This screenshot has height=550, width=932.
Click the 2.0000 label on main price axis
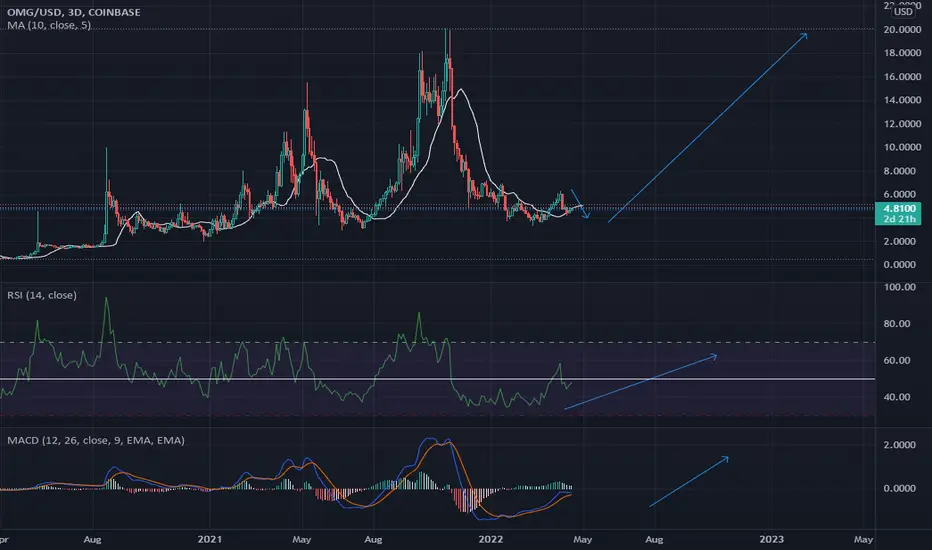(900, 241)
